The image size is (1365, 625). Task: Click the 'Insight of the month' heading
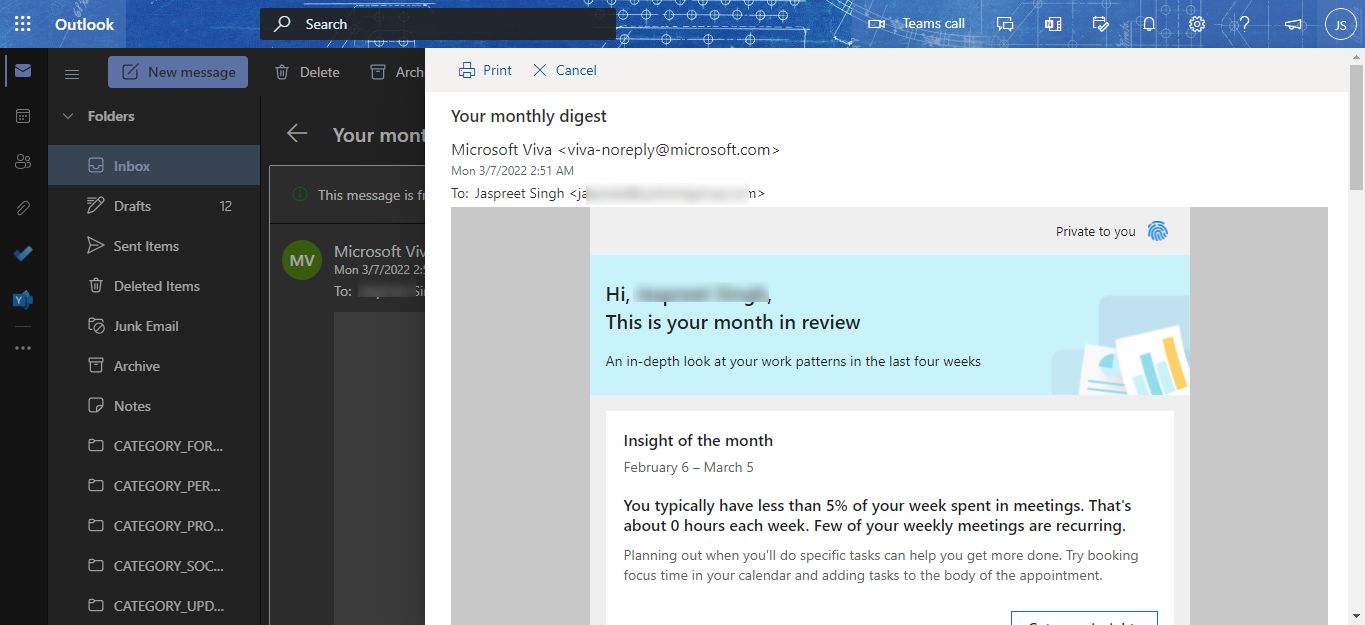pos(698,440)
